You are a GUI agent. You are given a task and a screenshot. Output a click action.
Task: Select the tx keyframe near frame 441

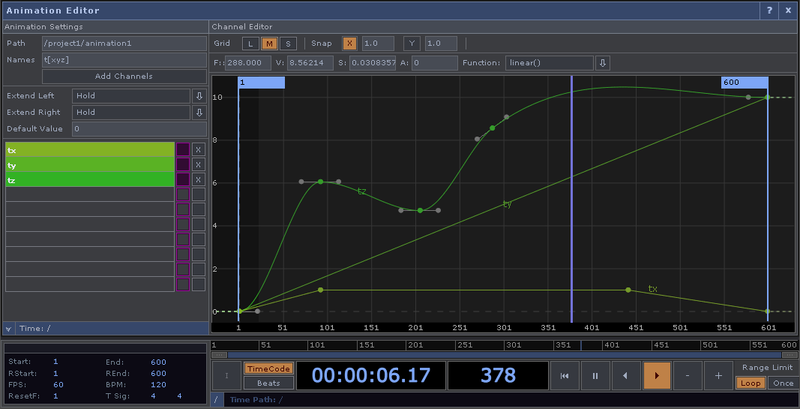(628, 290)
